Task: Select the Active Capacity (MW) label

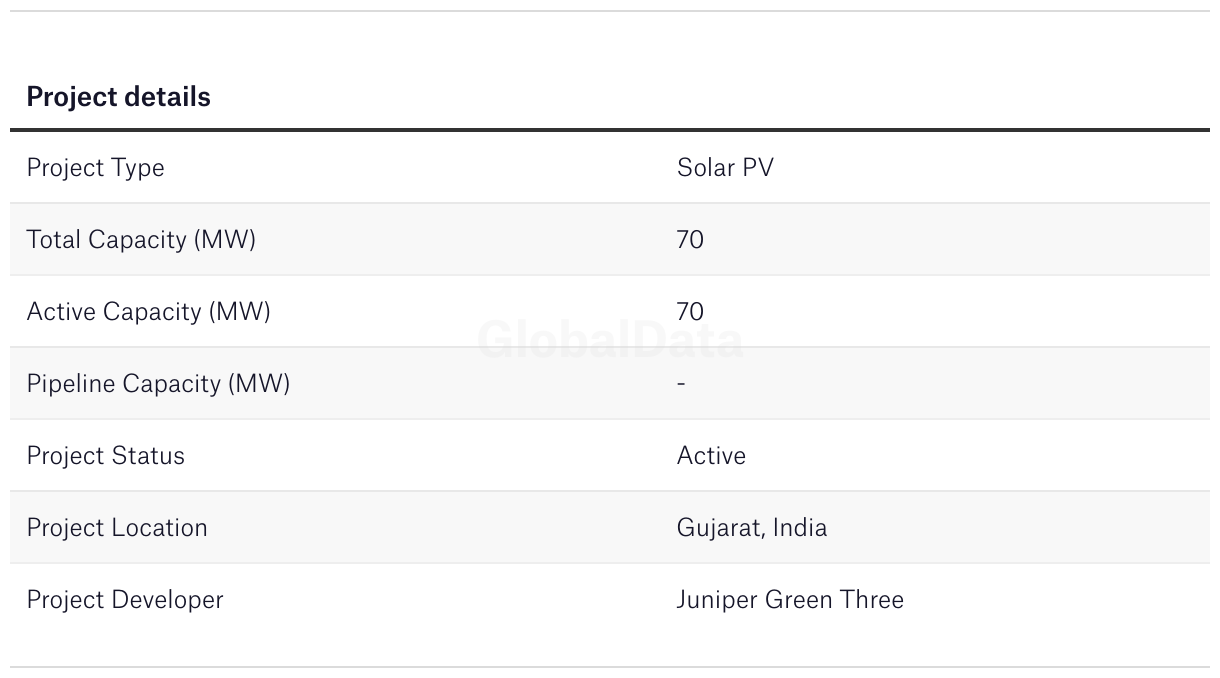Action: [x=148, y=312]
